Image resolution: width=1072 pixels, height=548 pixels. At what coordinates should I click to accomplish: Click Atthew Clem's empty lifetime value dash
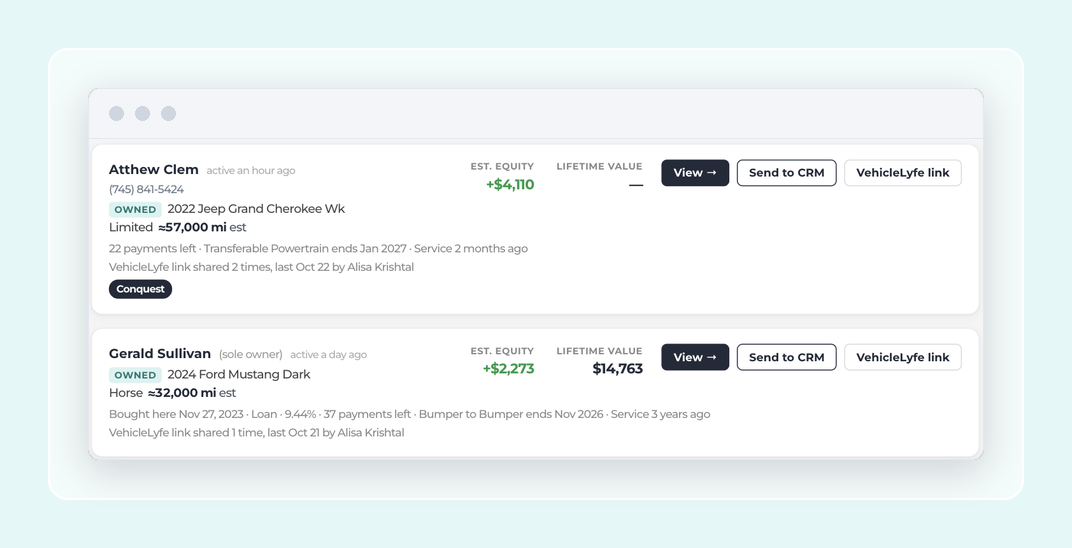click(x=636, y=185)
